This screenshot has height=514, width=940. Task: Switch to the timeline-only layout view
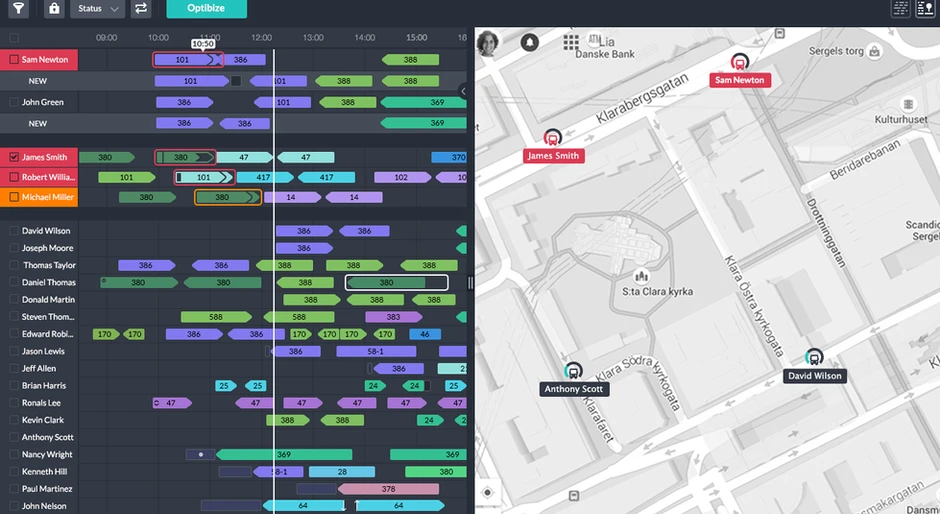tap(901, 8)
